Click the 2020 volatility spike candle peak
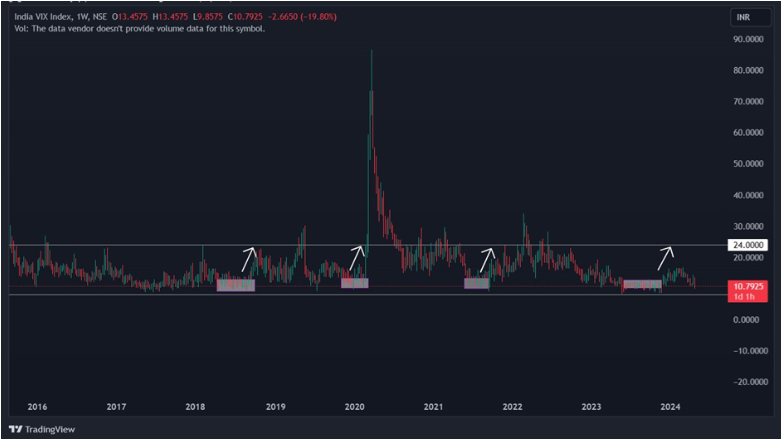Screen dimensions: 781x439 click(x=372, y=52)
